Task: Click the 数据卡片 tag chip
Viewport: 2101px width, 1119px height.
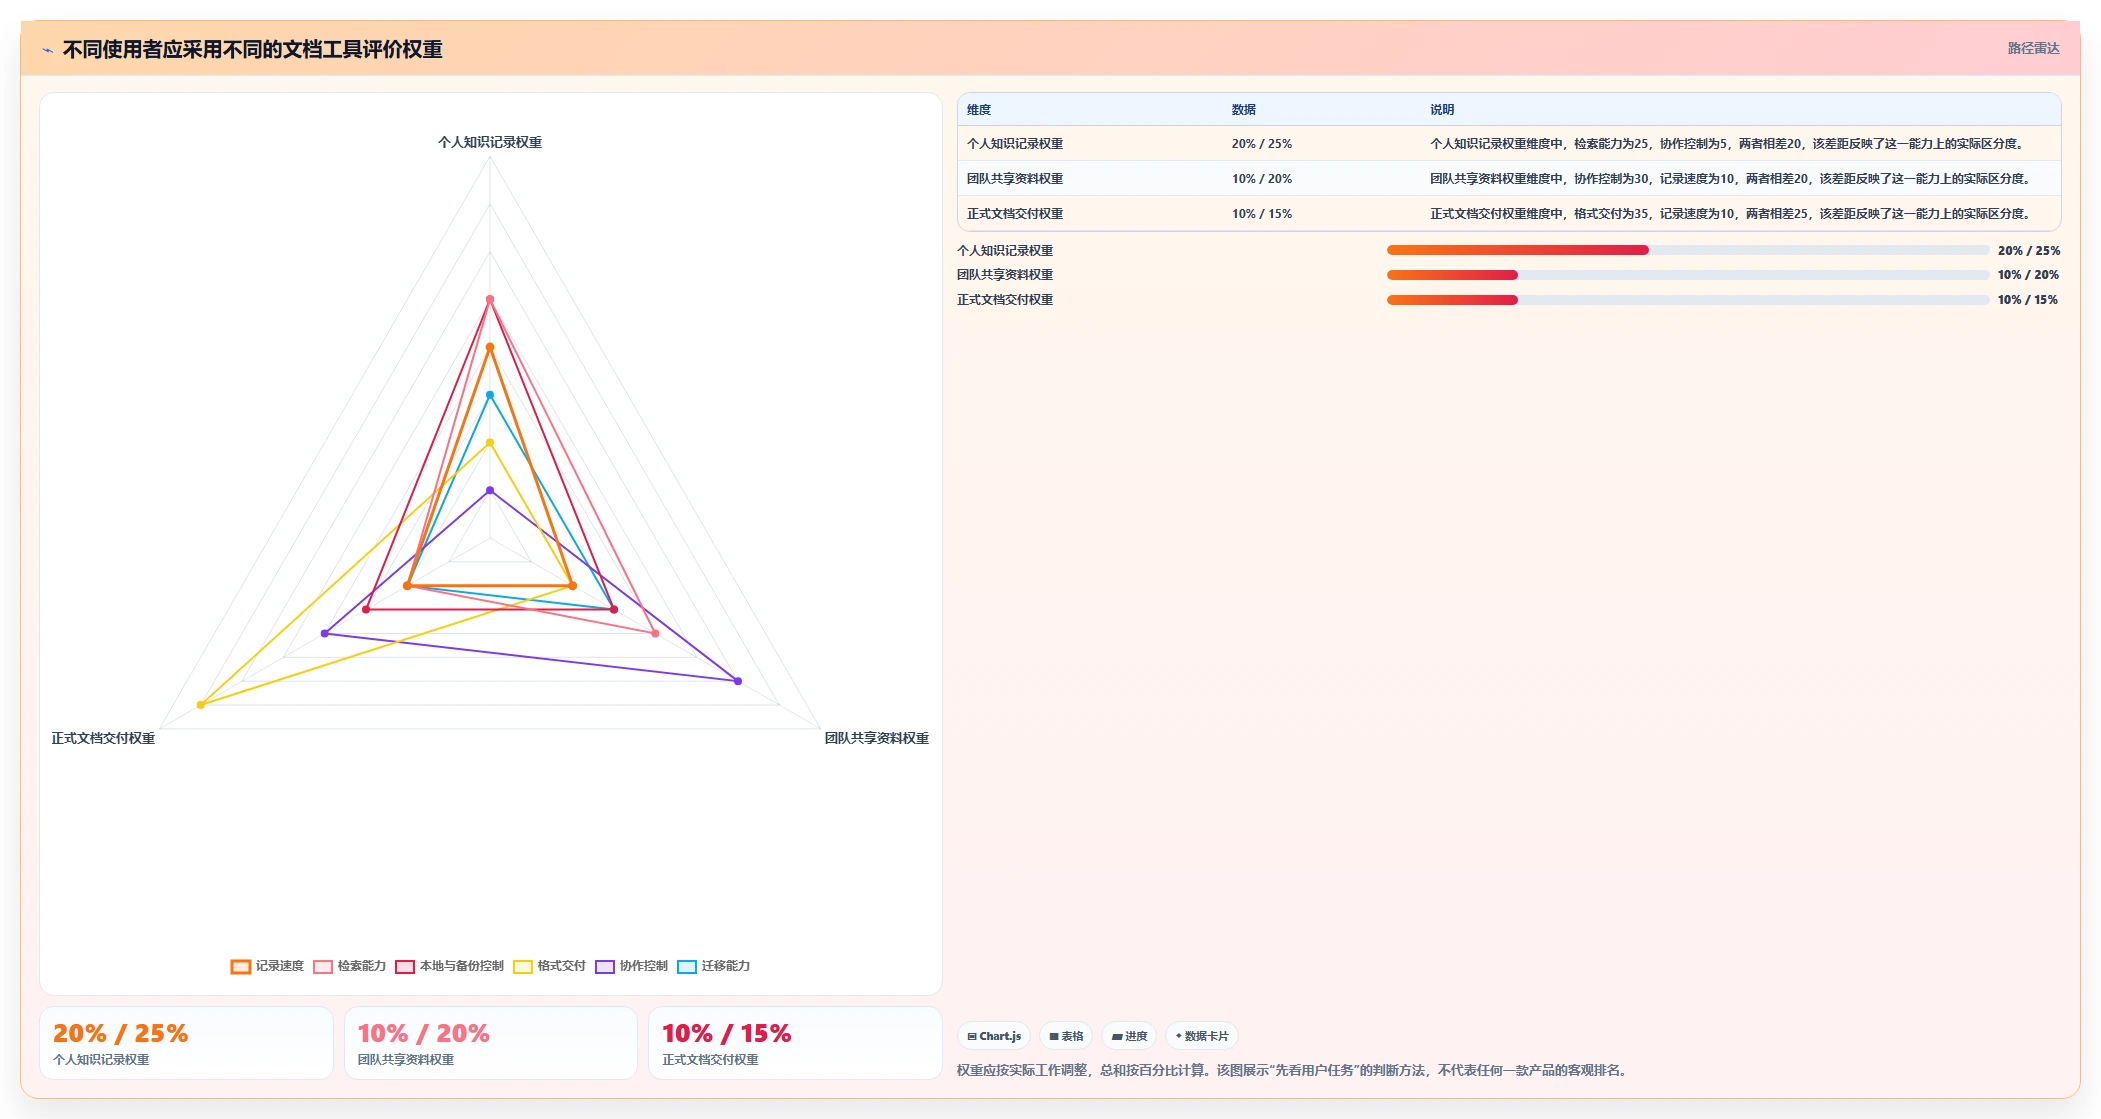Action: point(1202,1036)
